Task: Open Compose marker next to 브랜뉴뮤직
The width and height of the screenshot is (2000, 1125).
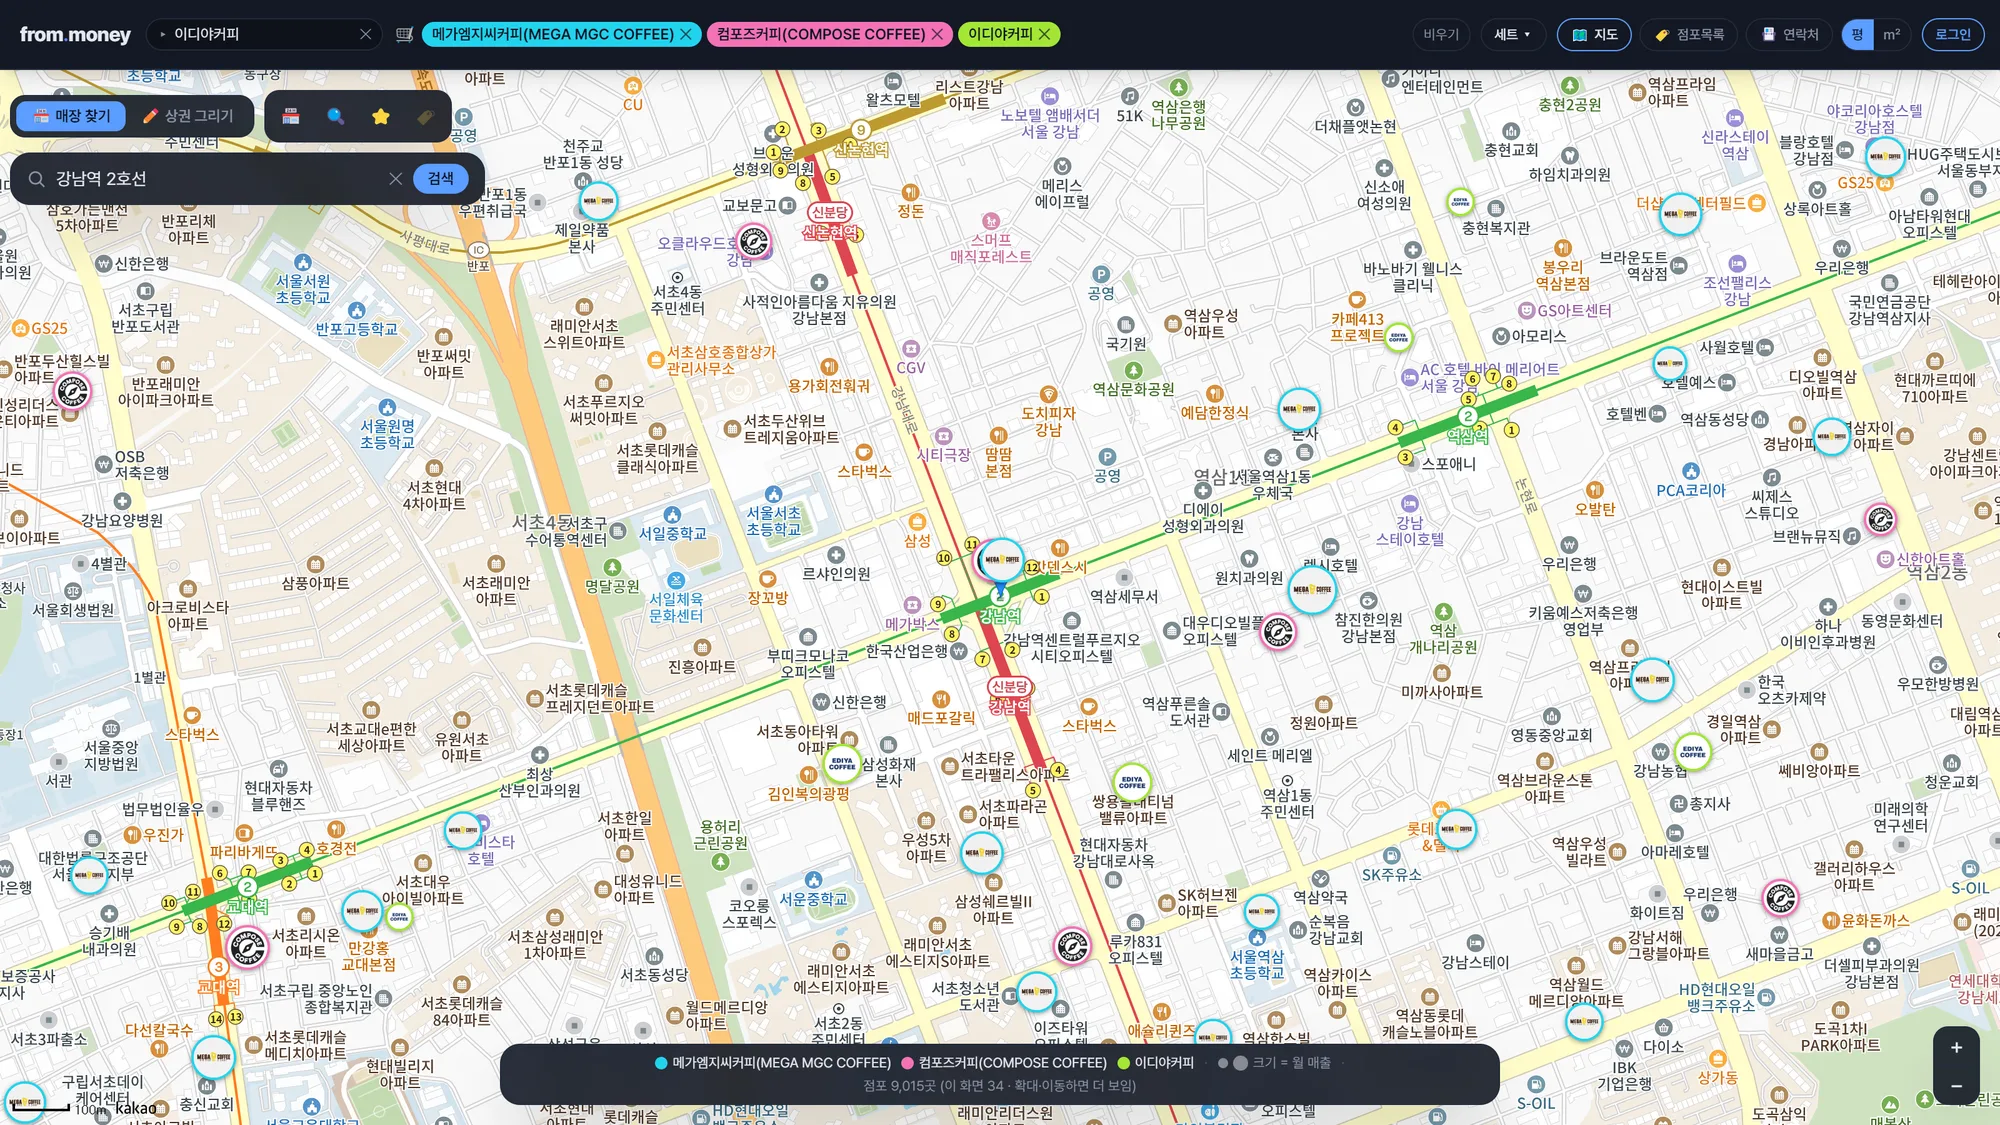Action: [1881, 519]
